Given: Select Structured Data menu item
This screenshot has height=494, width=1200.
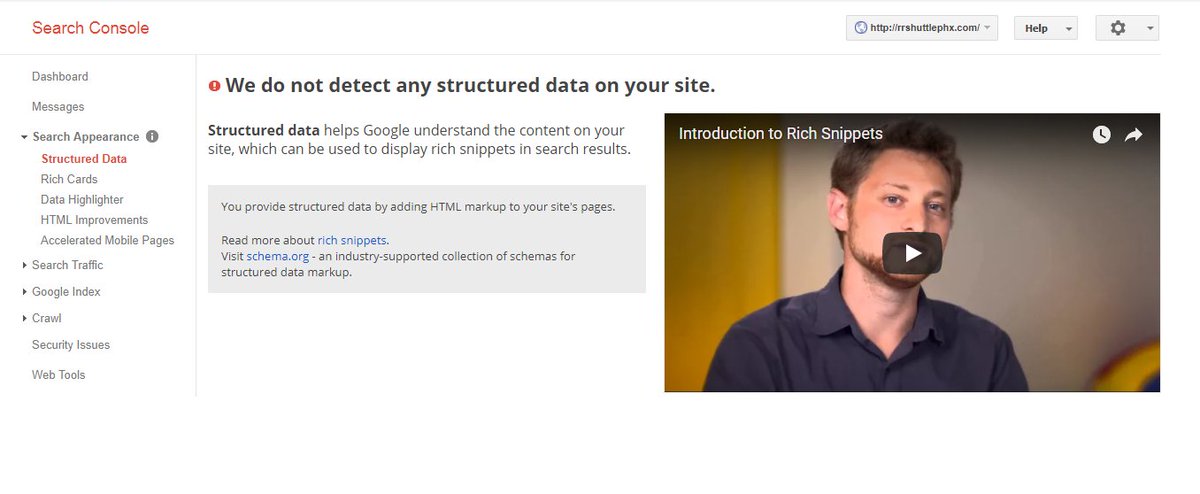Looking at the screenshot, I should tap(84, 159).
